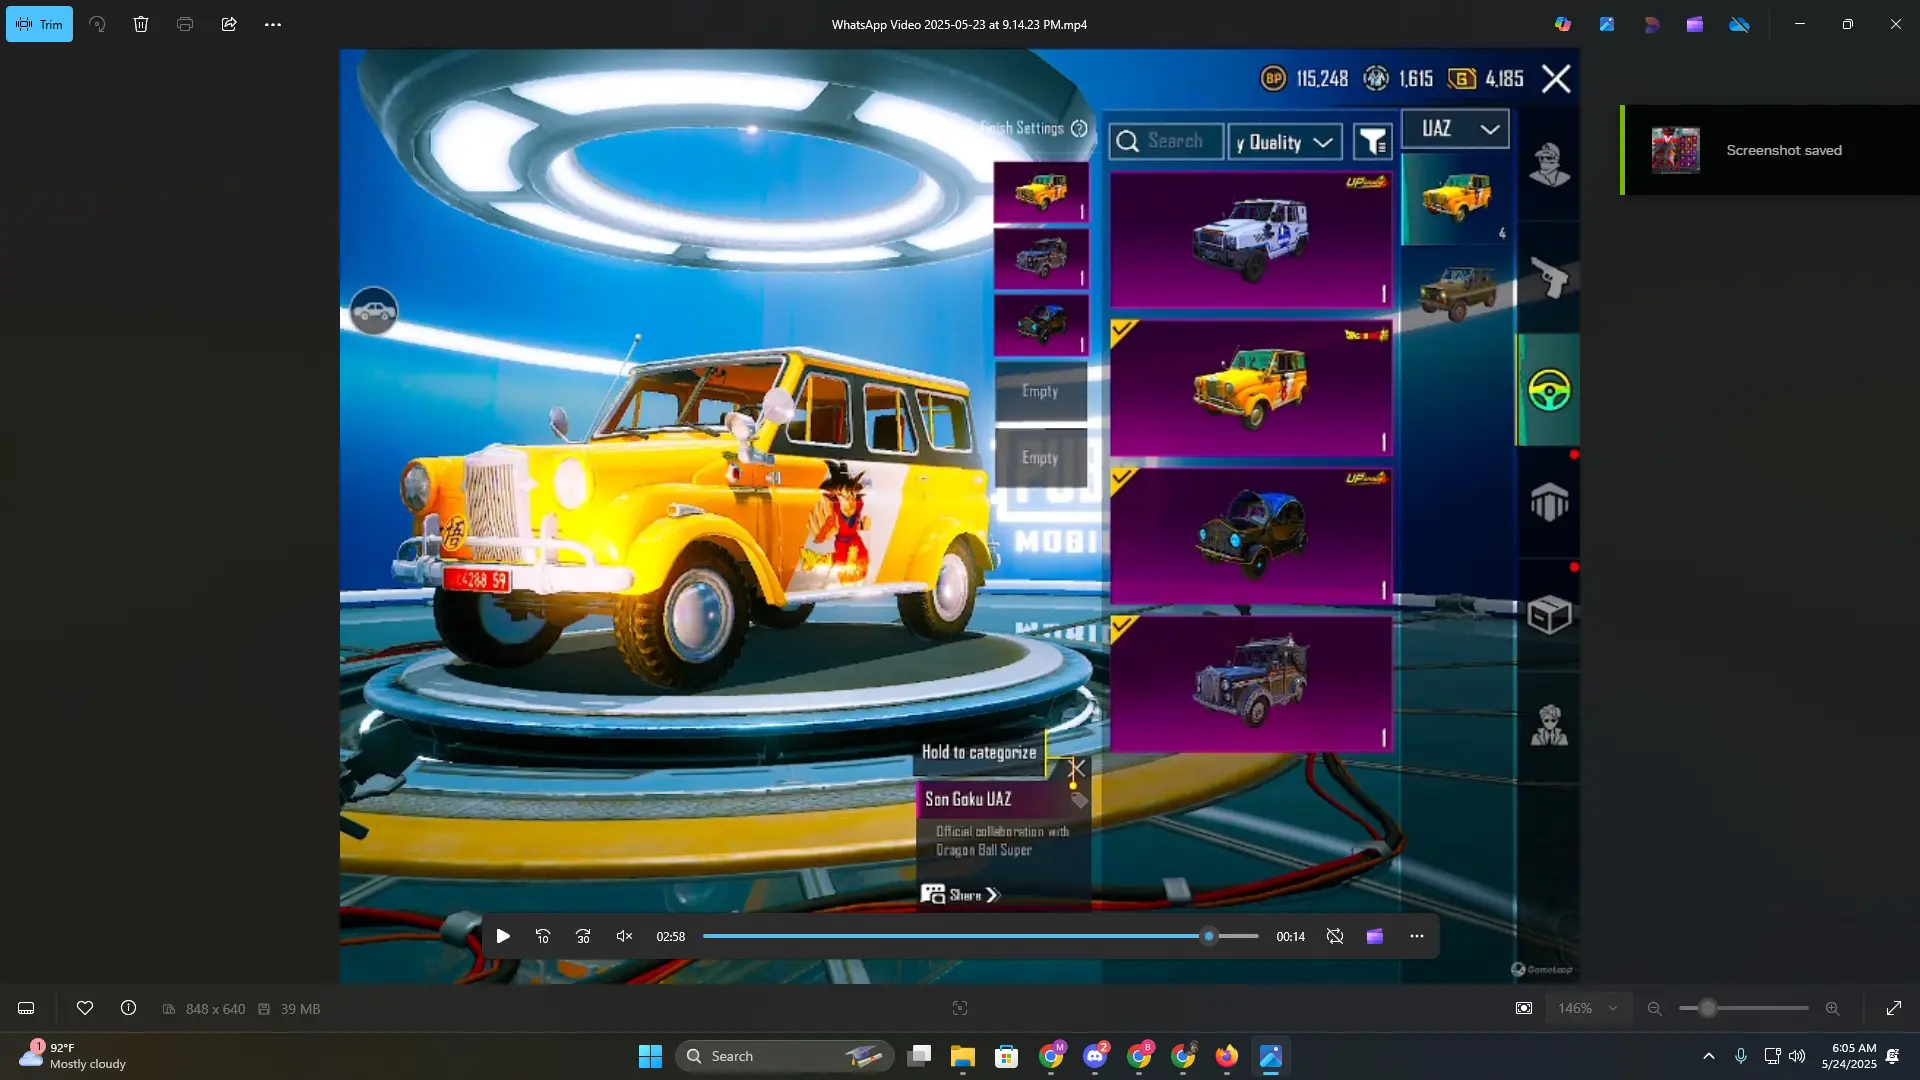1920x1080 pixels.
Task: Open Microsoft Store from taskbar
Action: pos(1007,1056)
